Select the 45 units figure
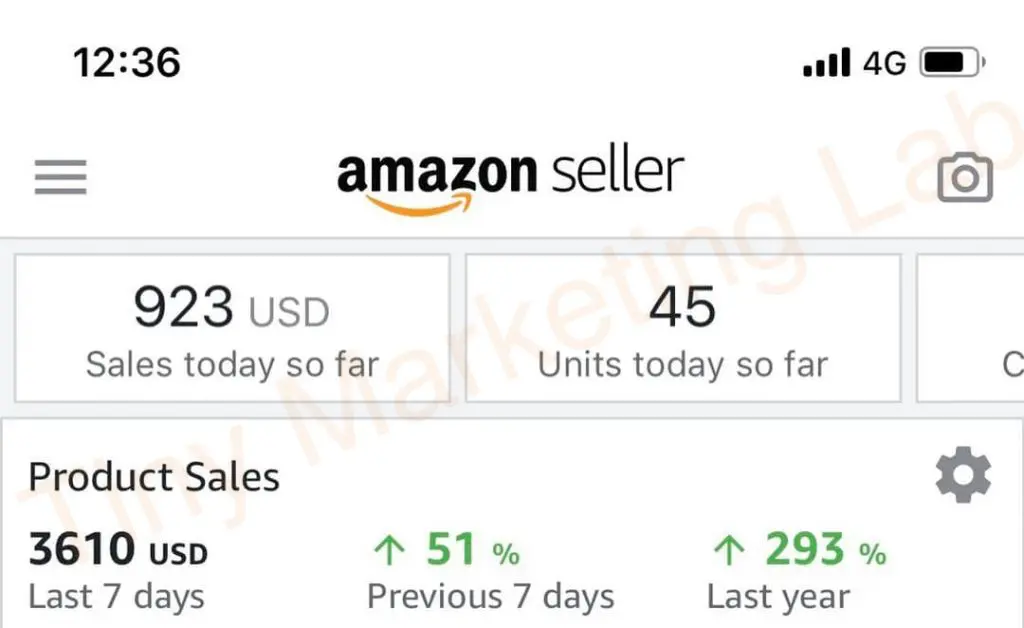 (682, 307)
